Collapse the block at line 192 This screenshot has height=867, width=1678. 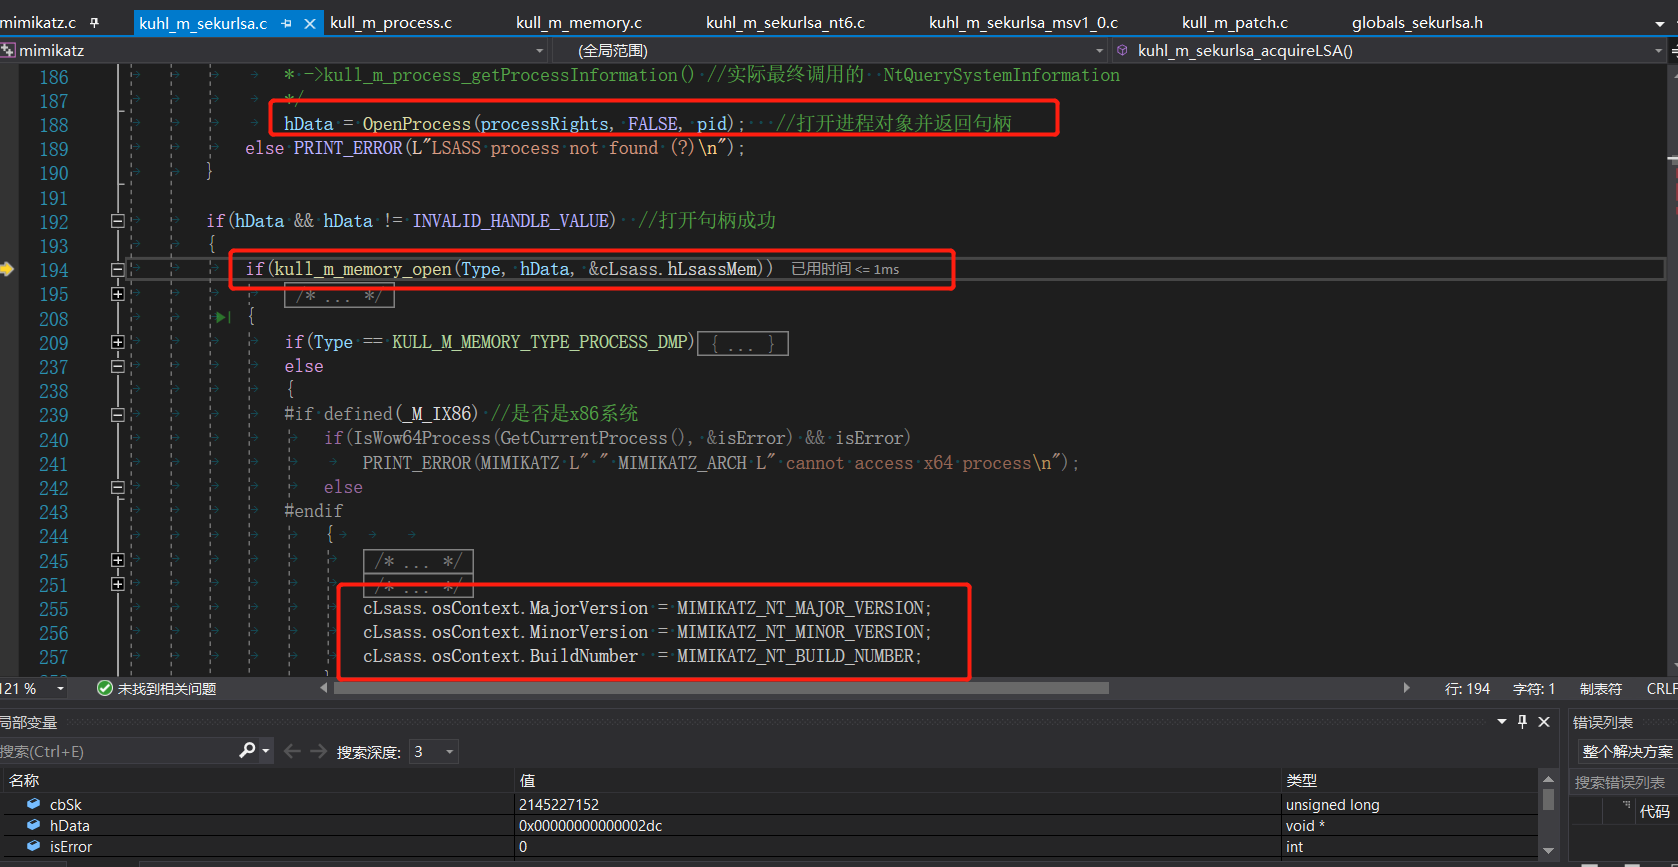117,221
